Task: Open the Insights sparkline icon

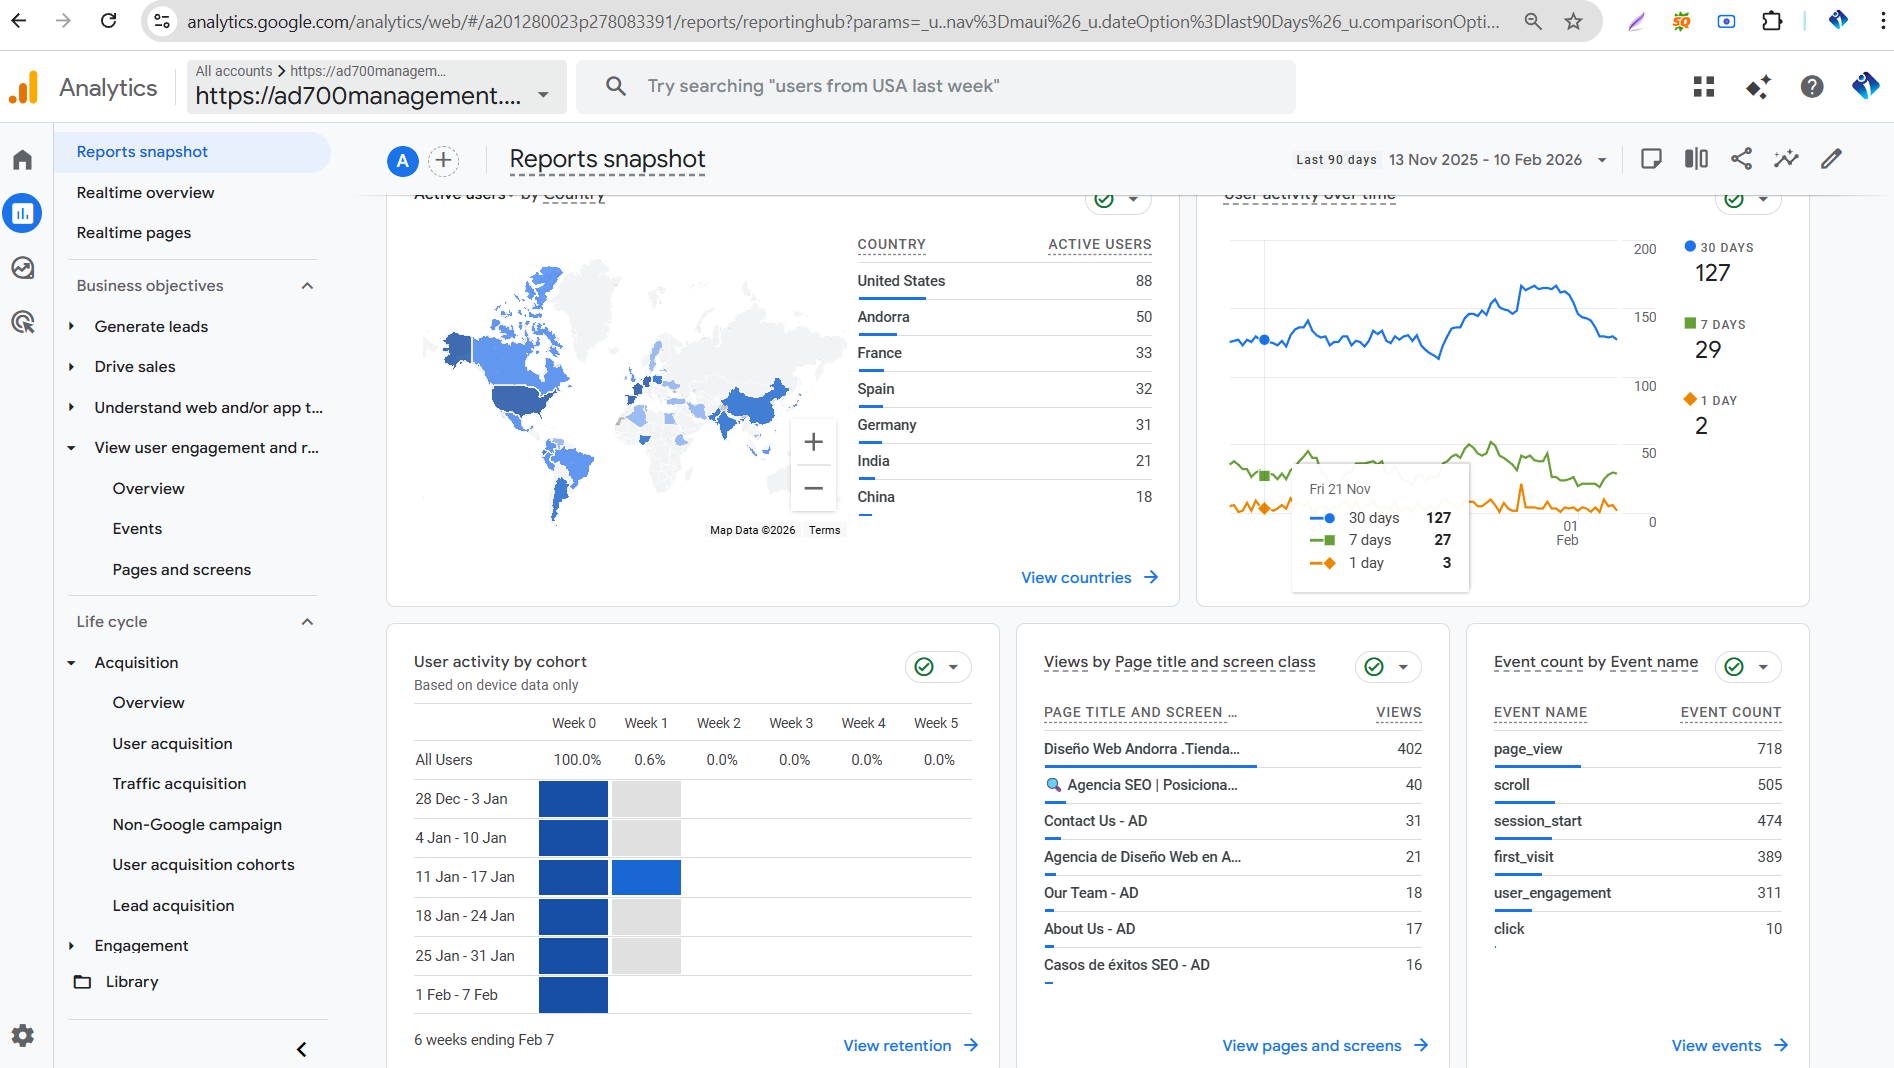Action: point(1786,159)
